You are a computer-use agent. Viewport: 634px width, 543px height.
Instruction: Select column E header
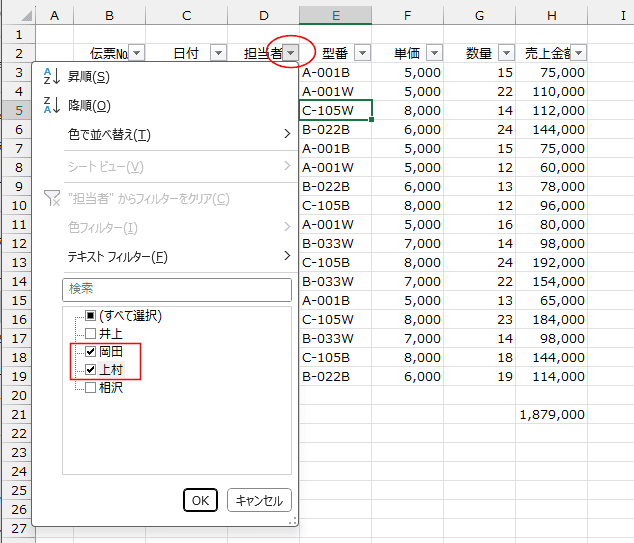[x=335, y=15]
